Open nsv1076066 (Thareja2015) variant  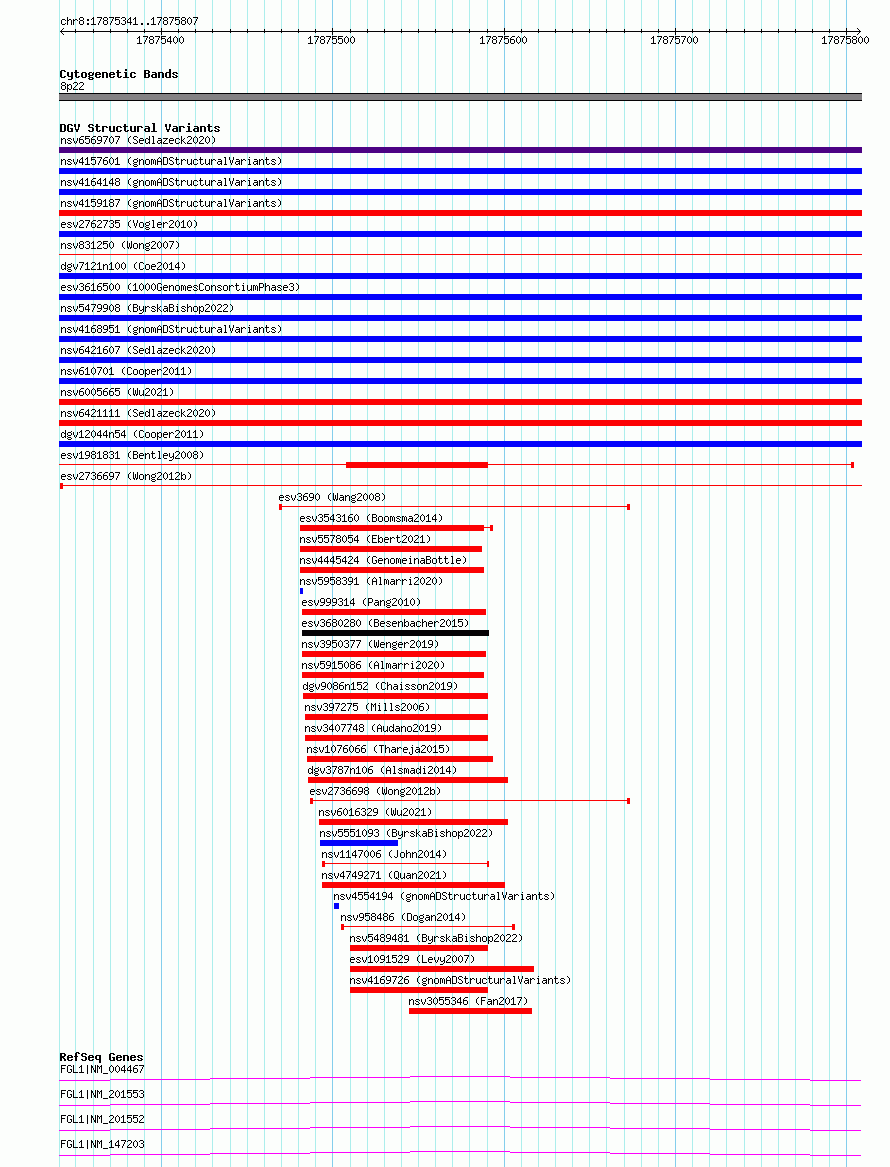(378, 749)
